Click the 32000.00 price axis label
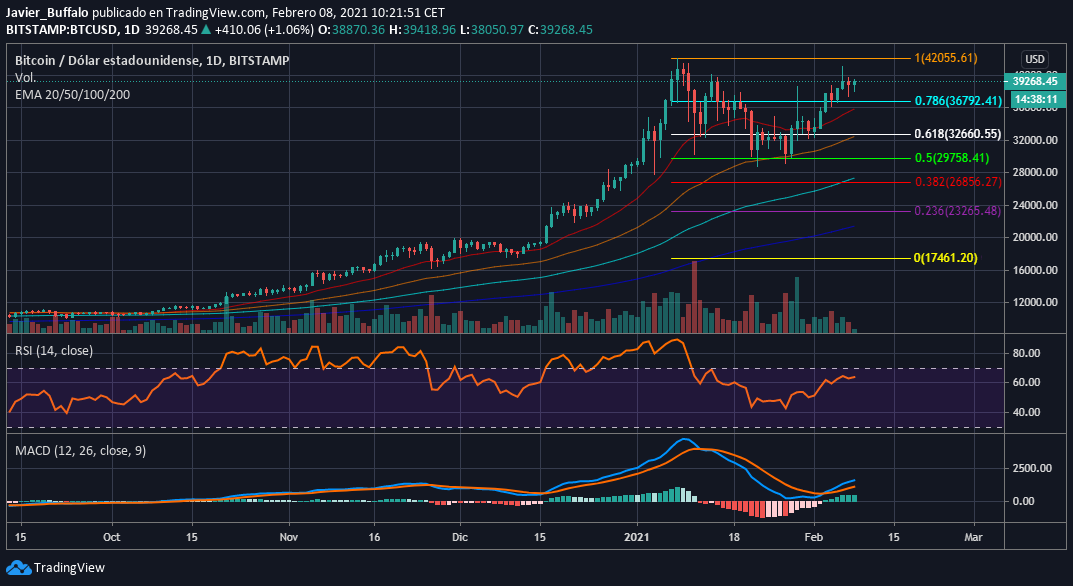This screenshot has height=586, width=1073. 1034,140
